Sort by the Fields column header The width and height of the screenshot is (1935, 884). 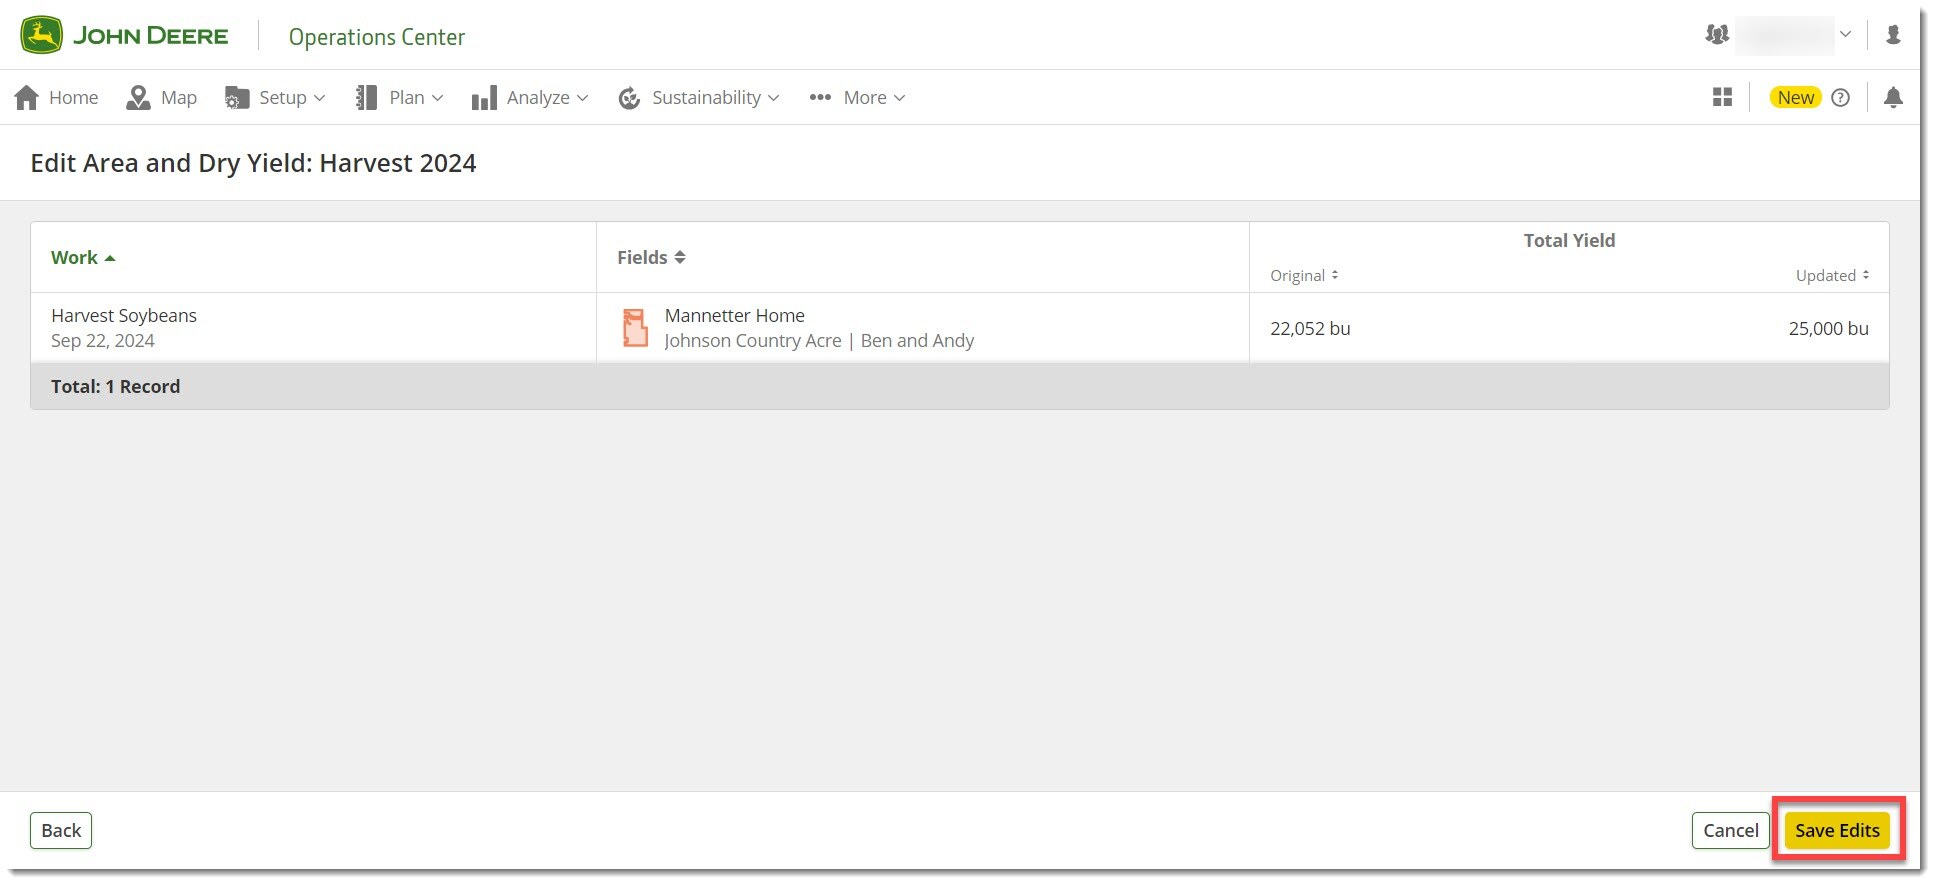651,257
